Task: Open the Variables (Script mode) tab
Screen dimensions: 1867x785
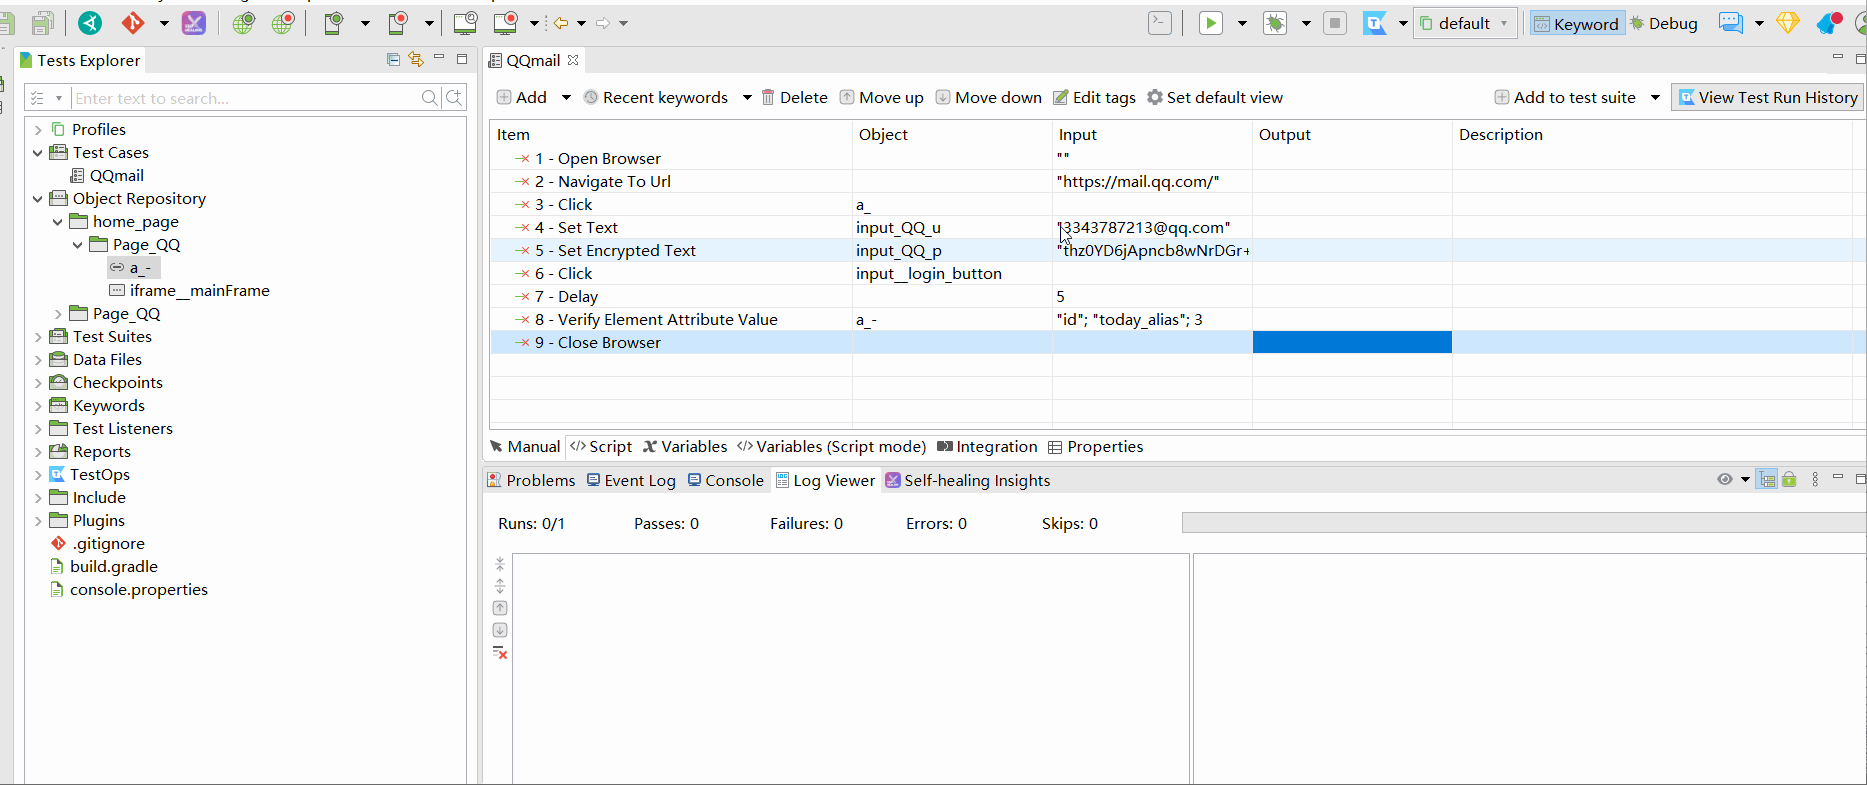Action: [x=831, y=447]
